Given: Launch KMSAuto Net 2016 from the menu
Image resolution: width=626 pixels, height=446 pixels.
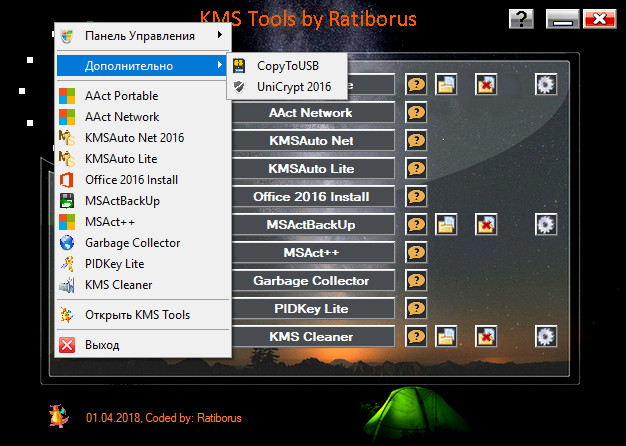Looking at the screenshot, I should pos(134,138).
